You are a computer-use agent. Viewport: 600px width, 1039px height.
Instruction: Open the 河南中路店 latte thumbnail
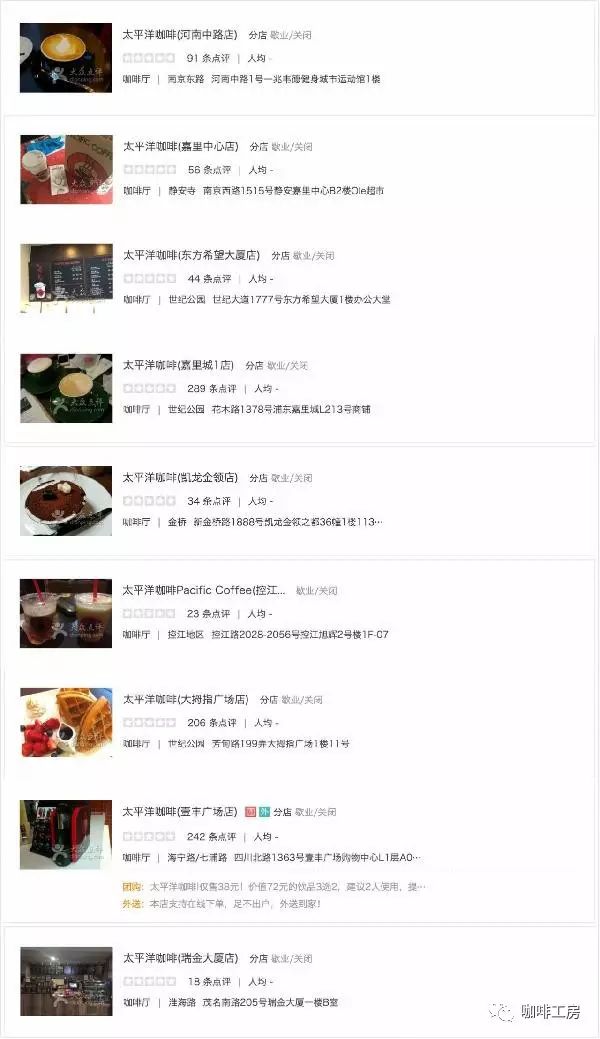[66, 58]
